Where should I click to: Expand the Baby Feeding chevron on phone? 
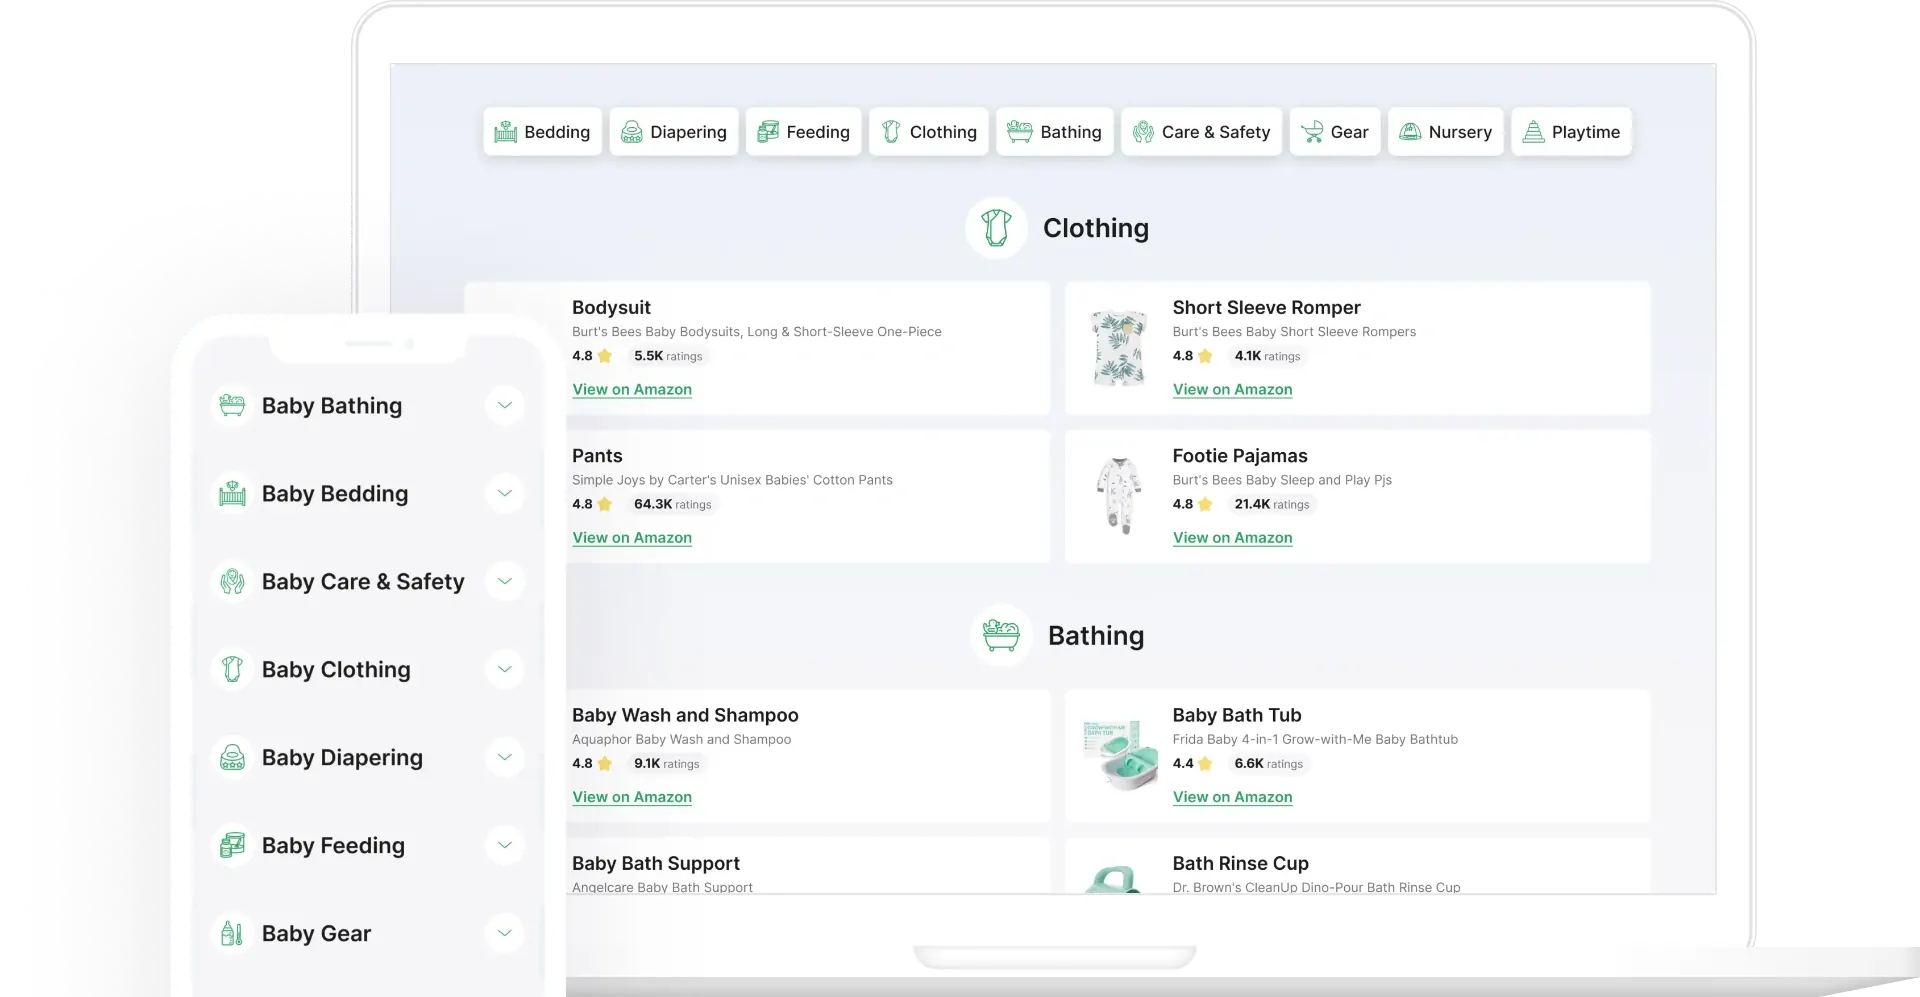click(505, 845)
